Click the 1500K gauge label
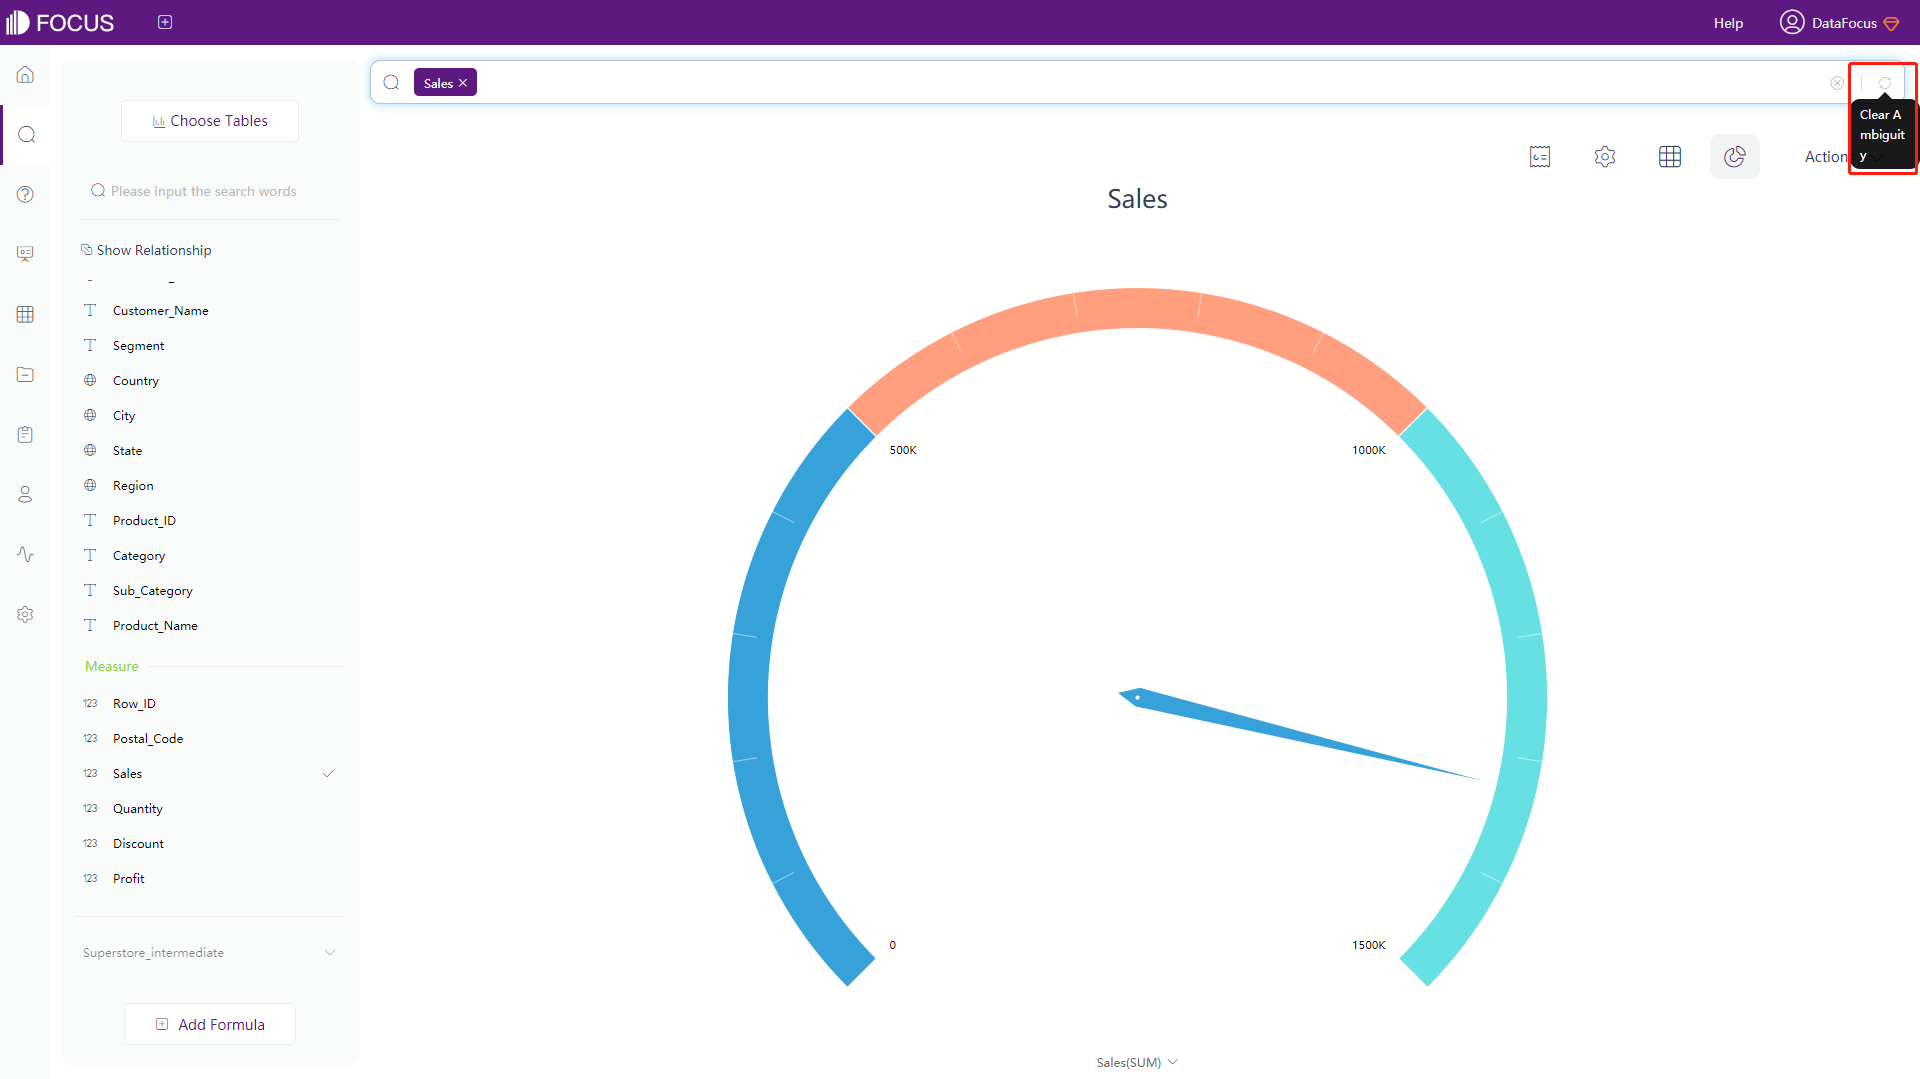 pyautogui.click(x=1369, y=945)
